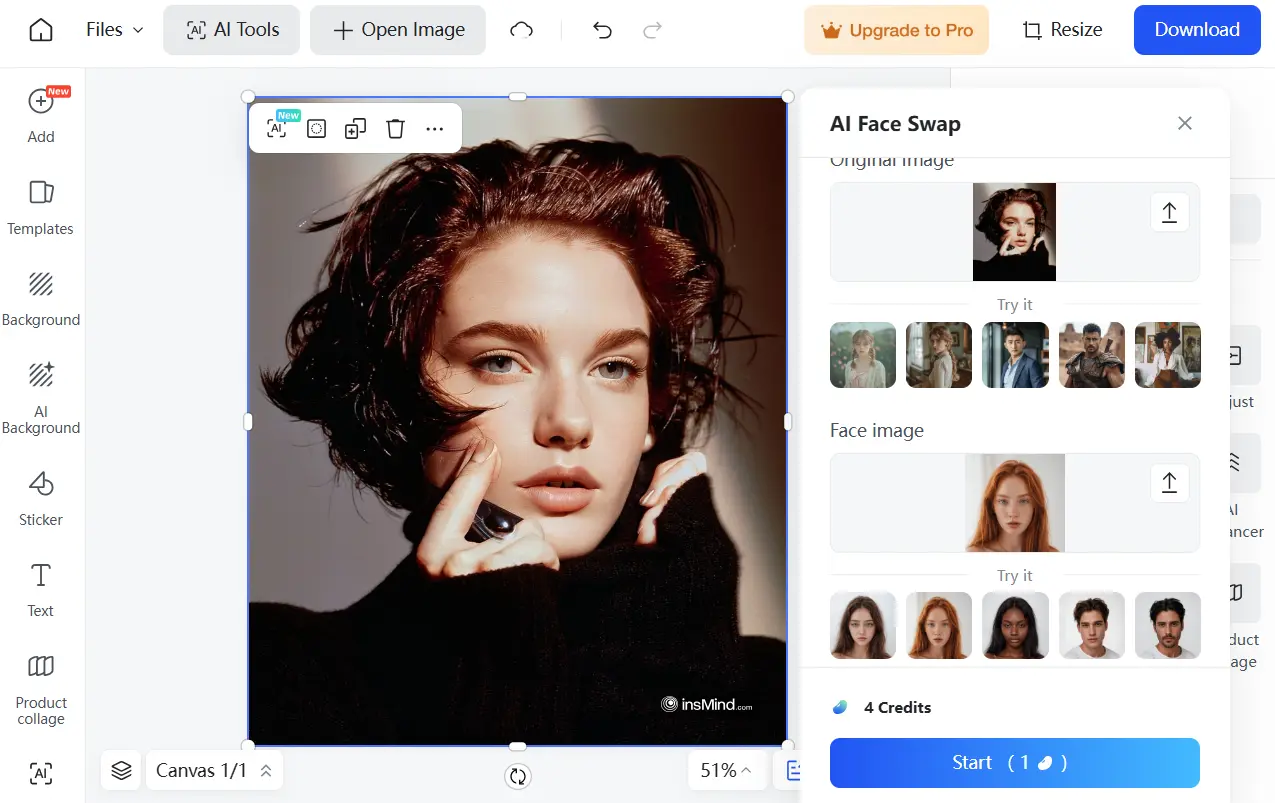Viewport: 1275px width, 803px height.
Task: Click the Download button
Action: (x=1197, y=30)
